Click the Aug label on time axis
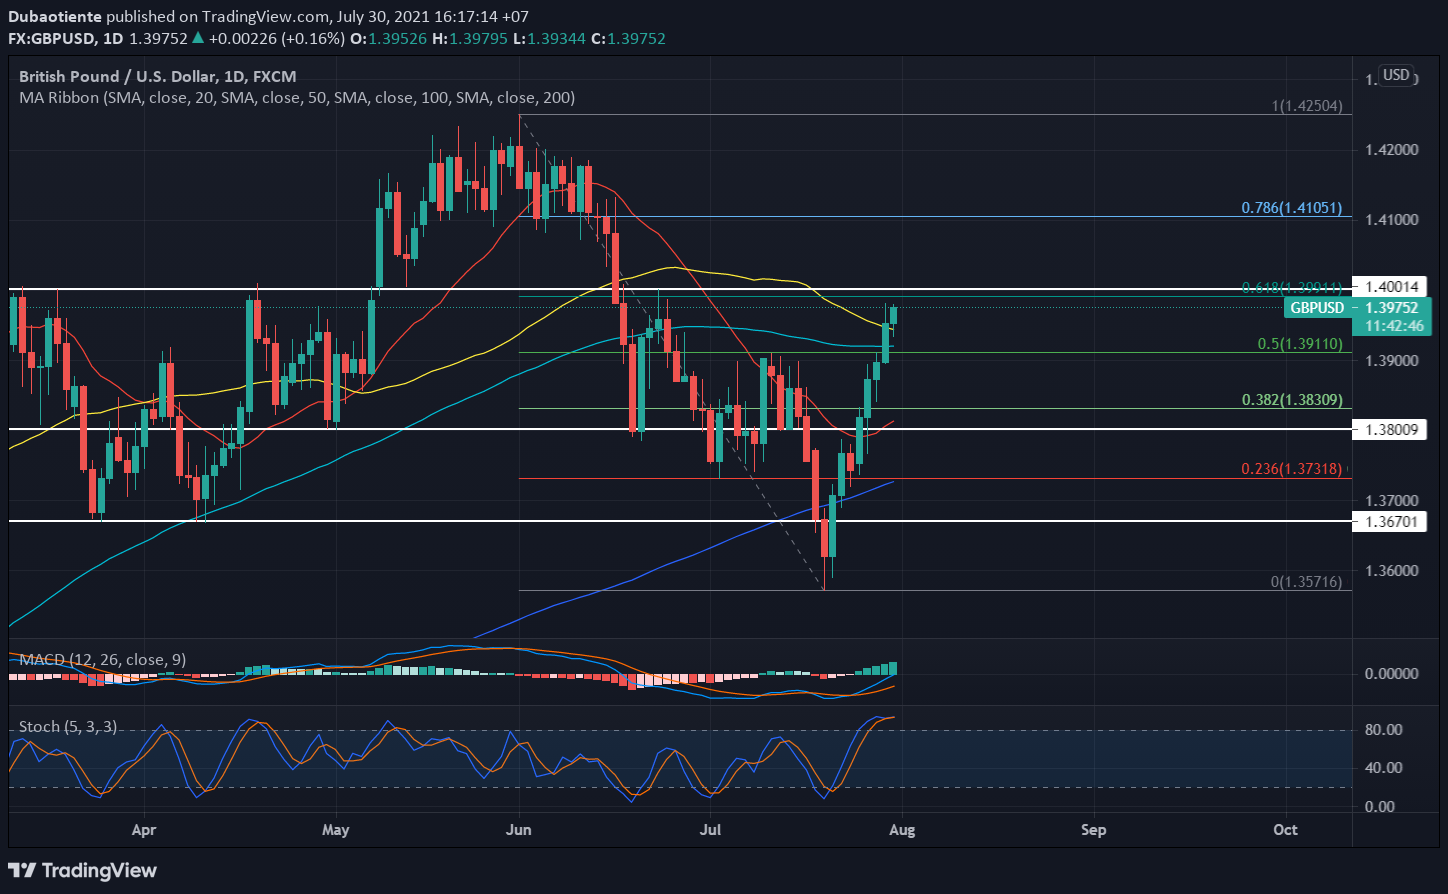The width and height of the screenshot is (1448, 894). (902, 830)
